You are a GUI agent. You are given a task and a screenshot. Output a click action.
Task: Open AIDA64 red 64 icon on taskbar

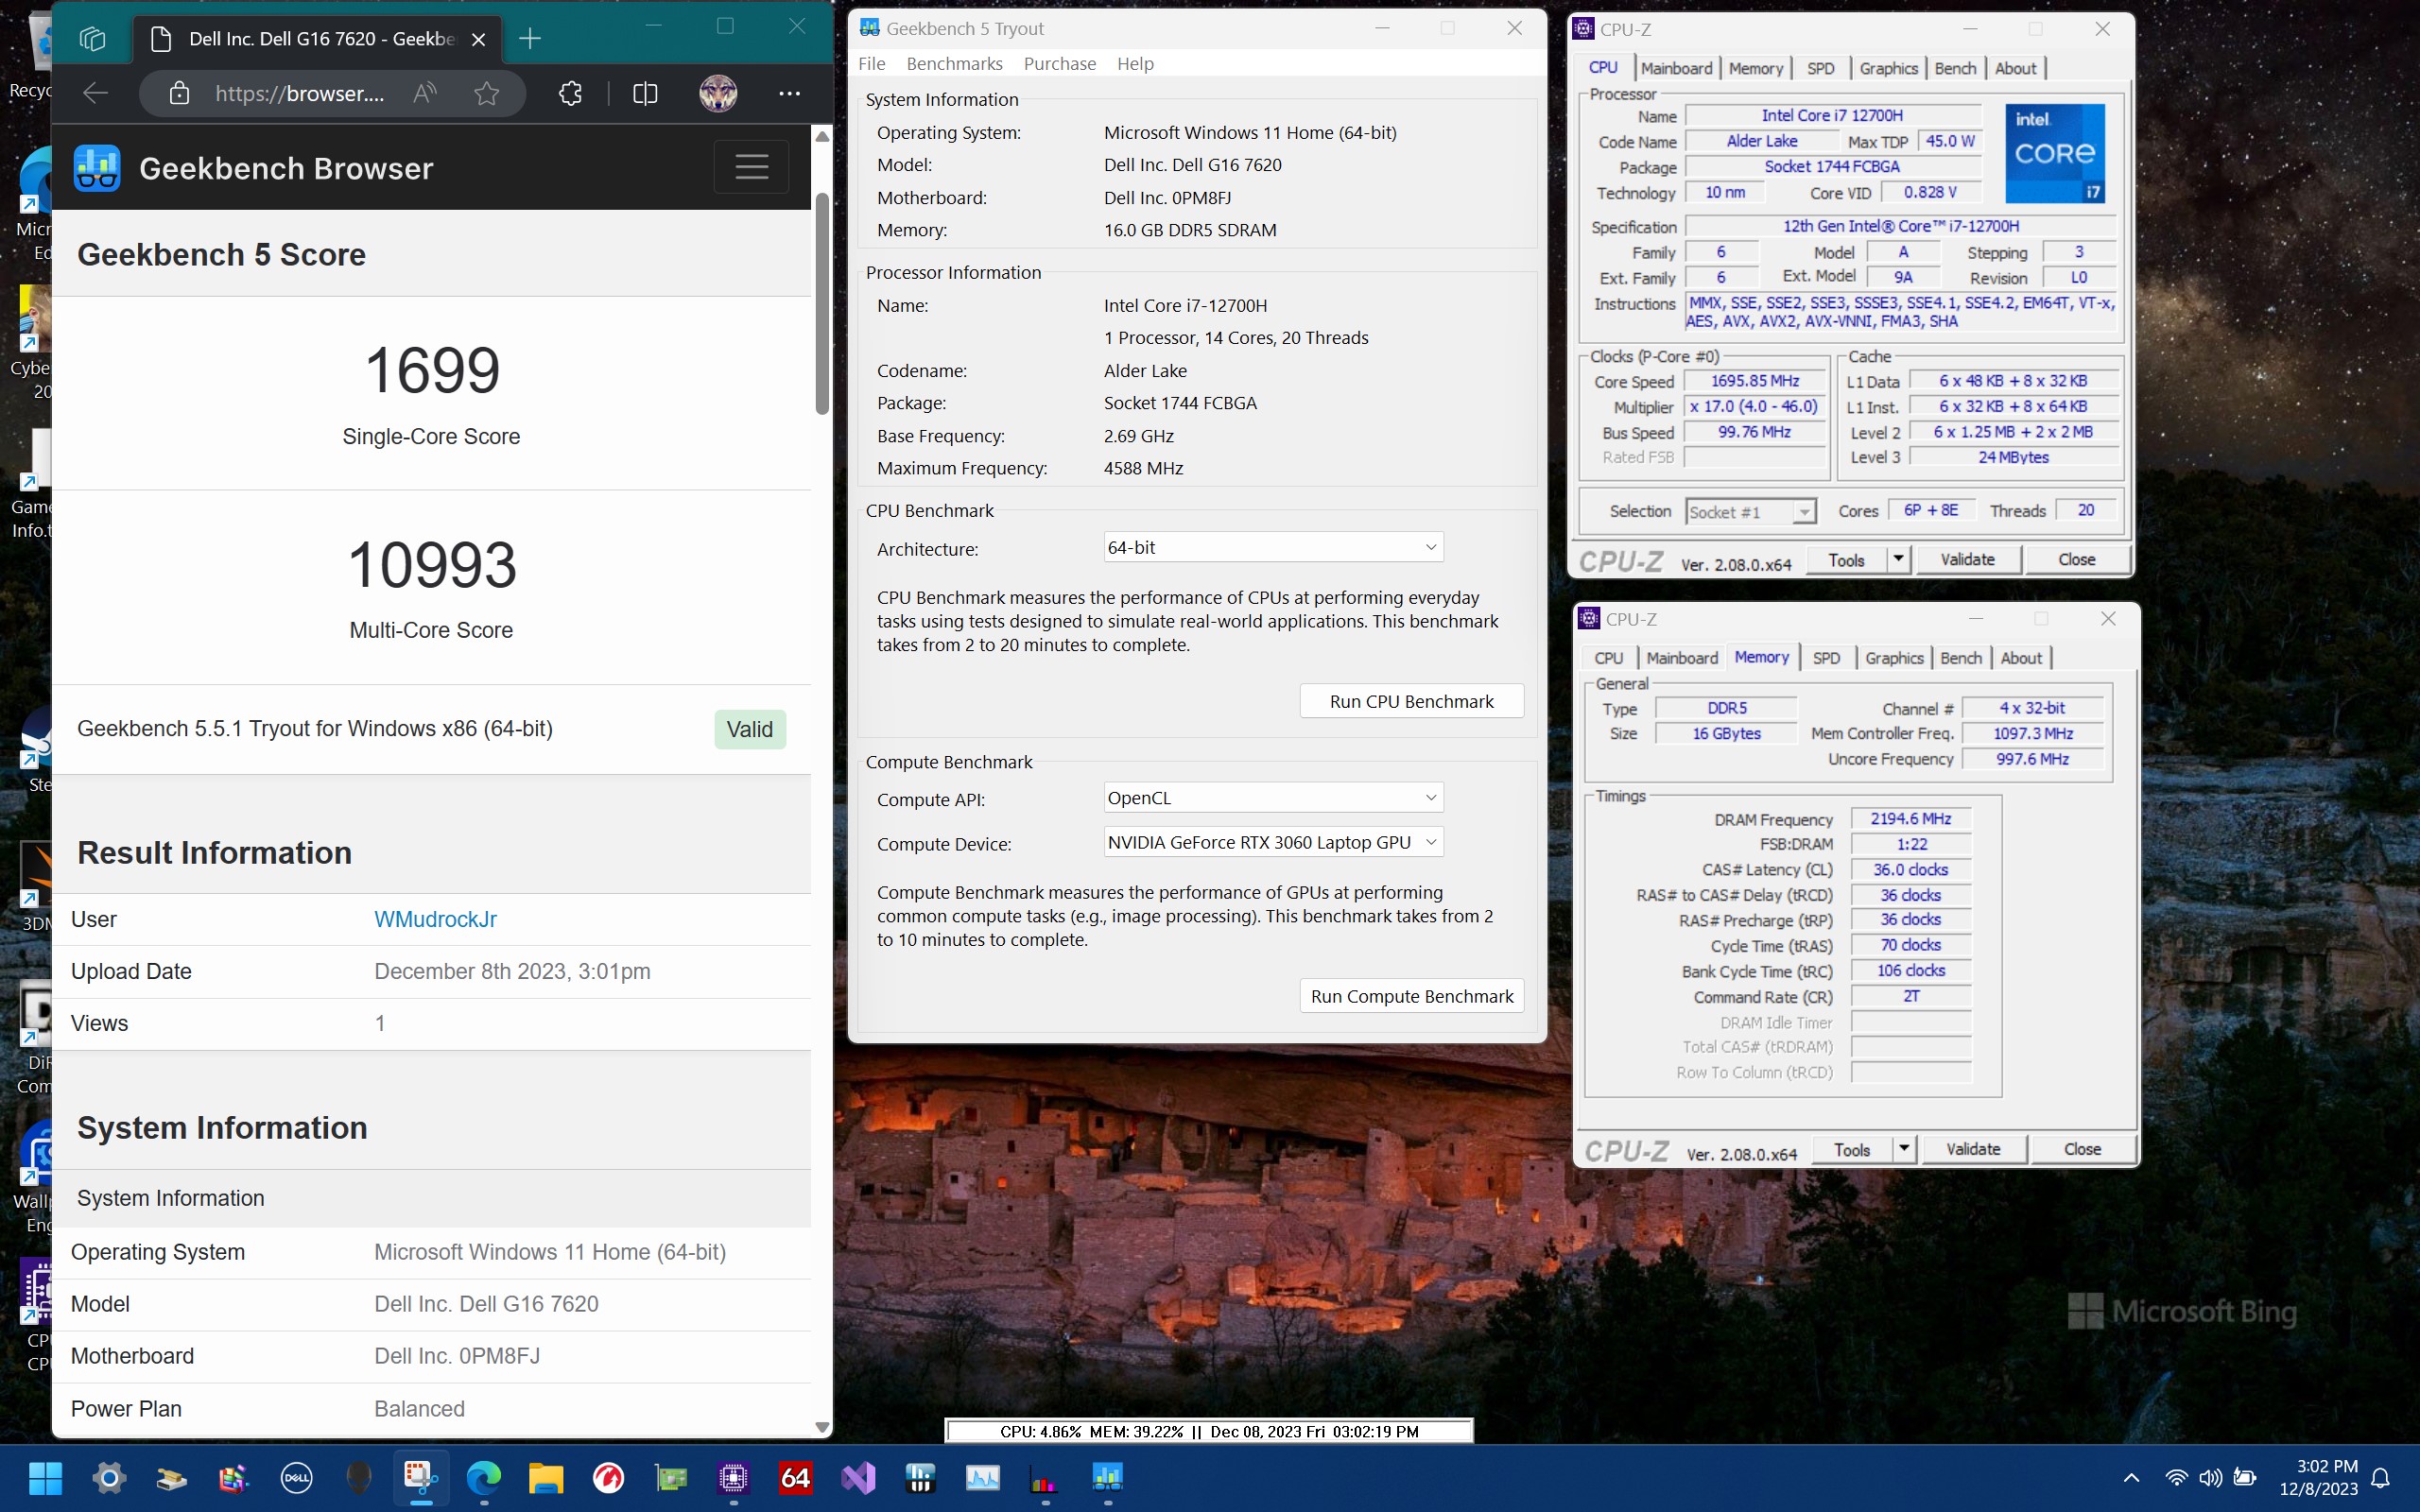click(795, 1477)
